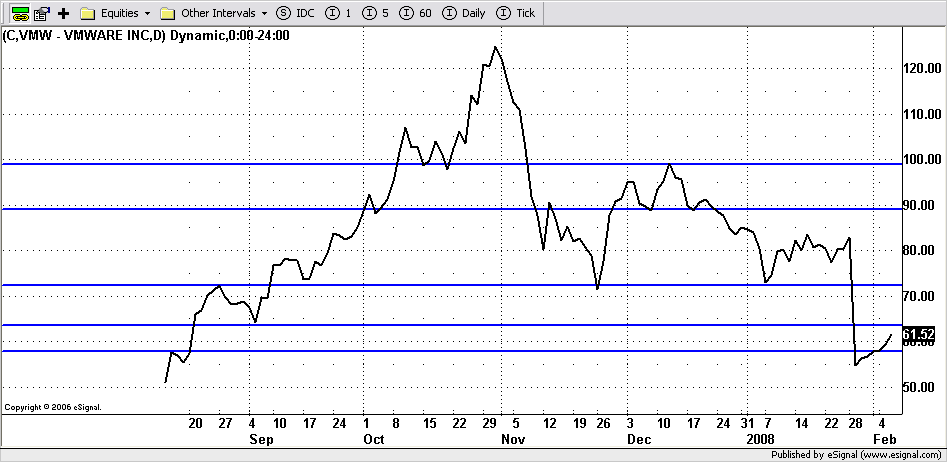
Task: Click the Sep month label on time axis
Action: 262,439
